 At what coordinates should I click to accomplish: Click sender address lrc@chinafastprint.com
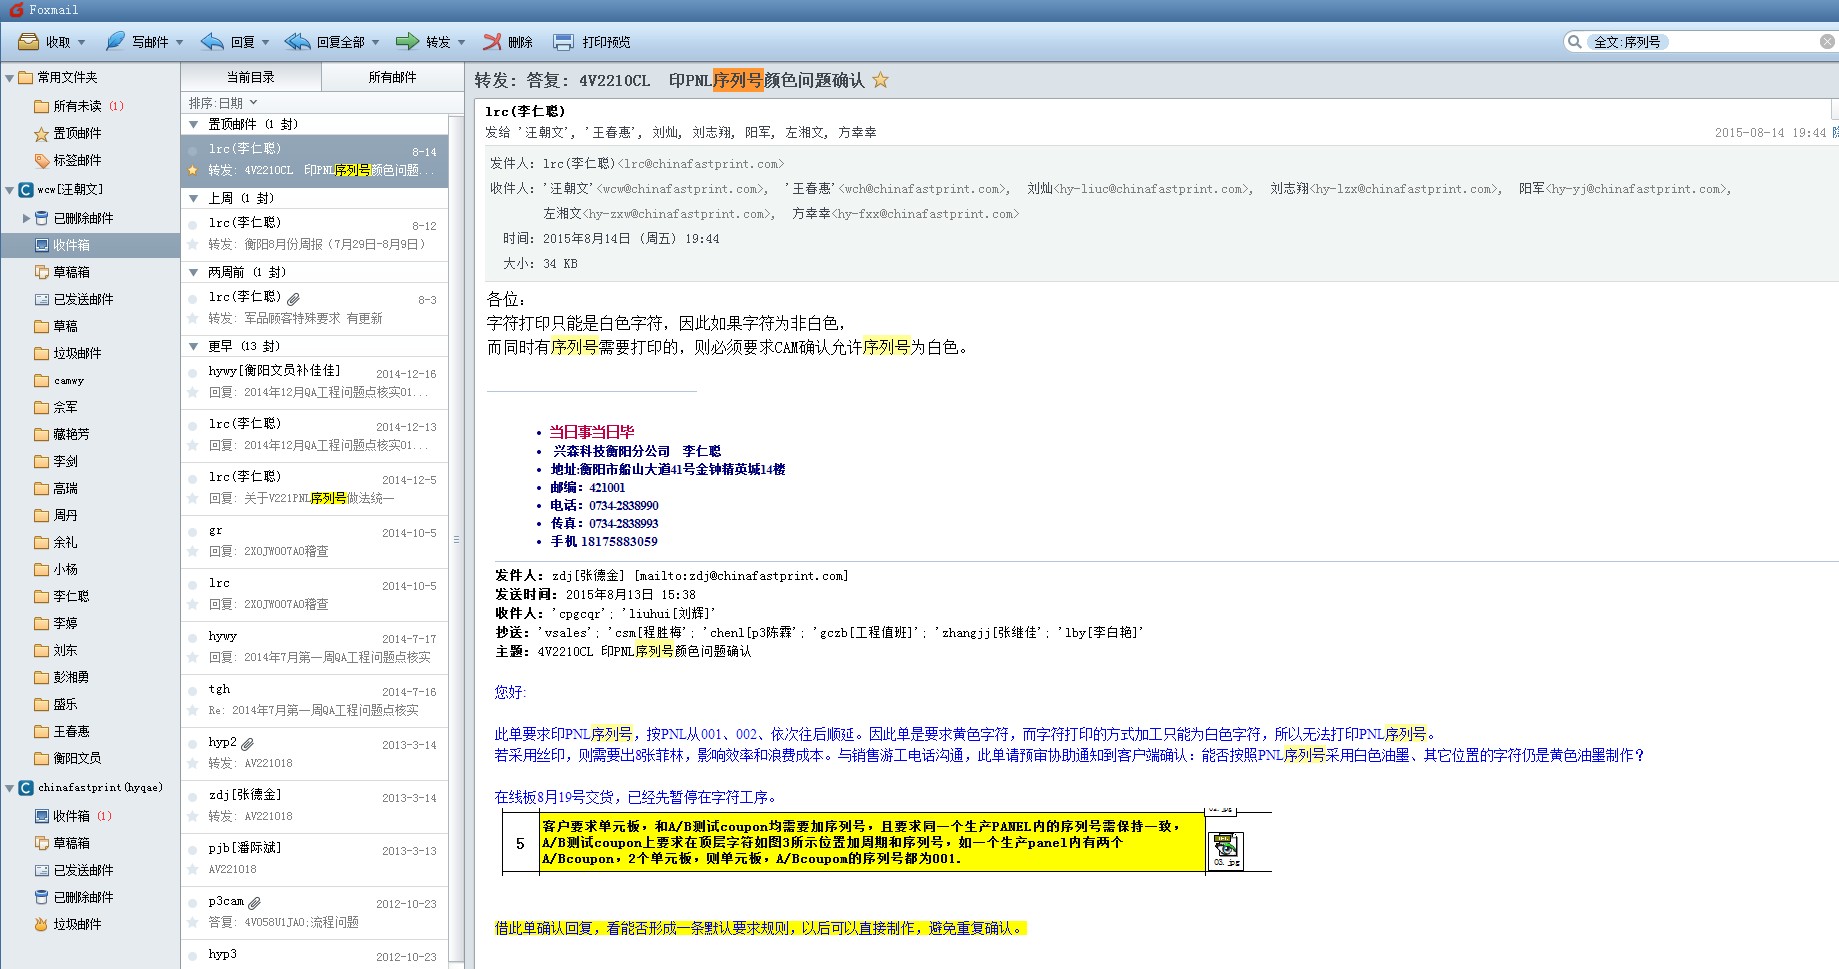tap(700, 164)
